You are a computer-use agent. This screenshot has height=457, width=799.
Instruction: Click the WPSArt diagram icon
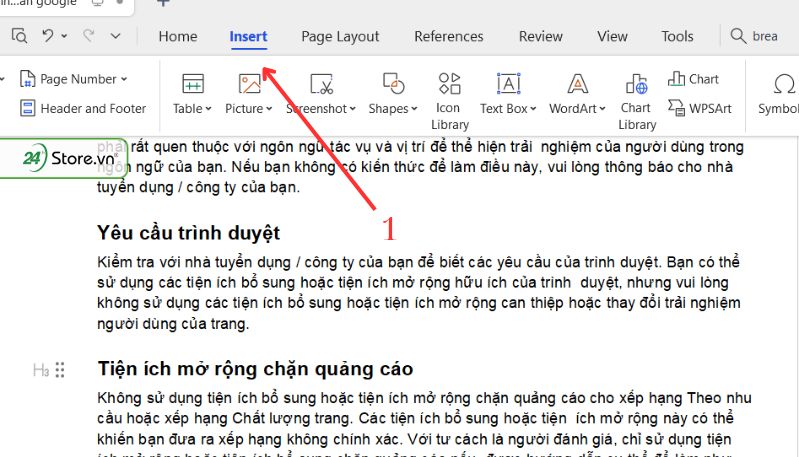(x=676, y=107)
